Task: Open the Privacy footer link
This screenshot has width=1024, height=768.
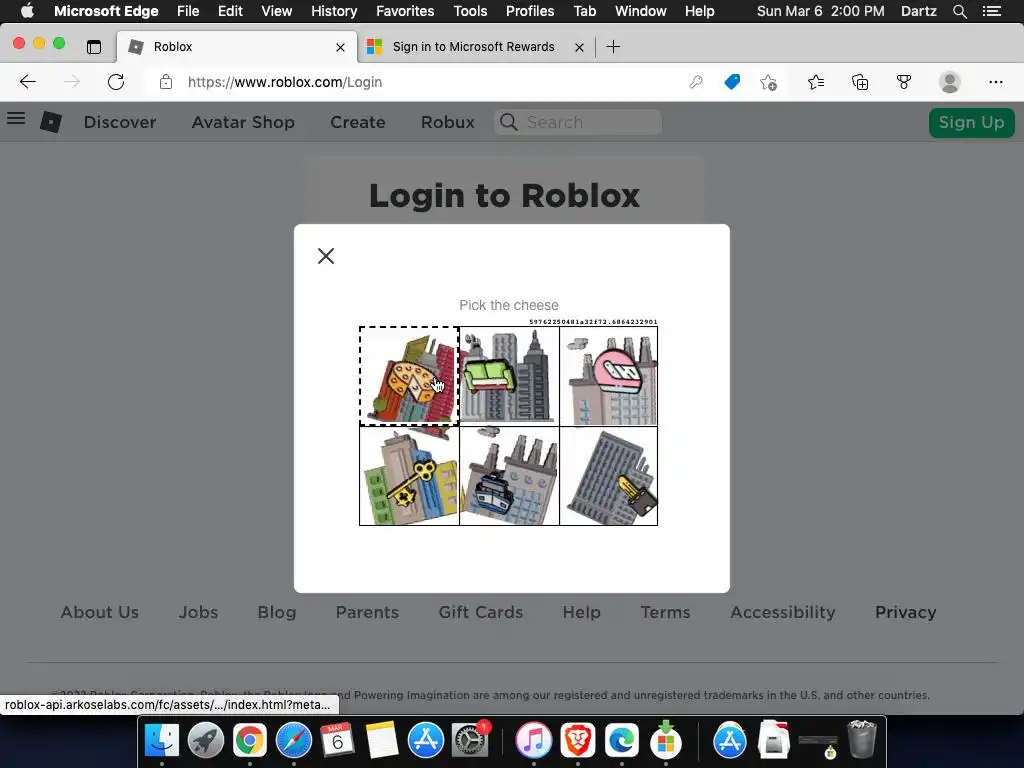Action: (905, 612)
